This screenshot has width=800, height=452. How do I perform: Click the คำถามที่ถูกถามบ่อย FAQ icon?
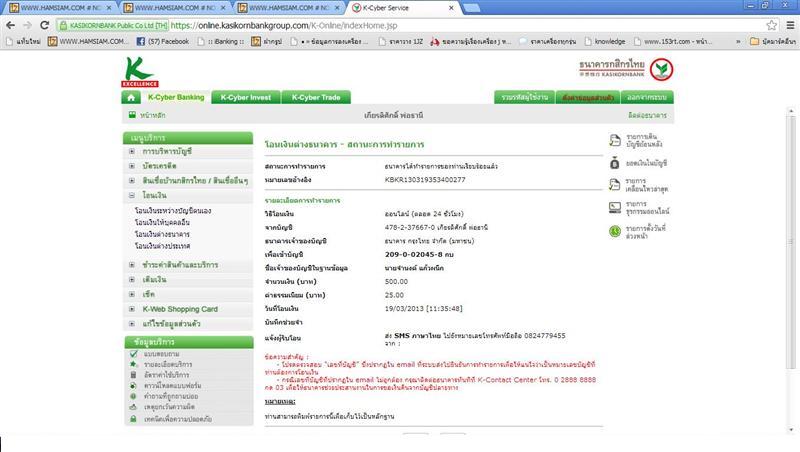point(133,396)
